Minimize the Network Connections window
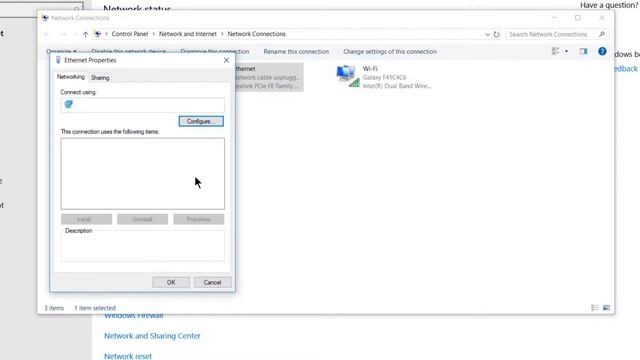The width and height of the screenshot is (640, 360). (x=554, y=18)
